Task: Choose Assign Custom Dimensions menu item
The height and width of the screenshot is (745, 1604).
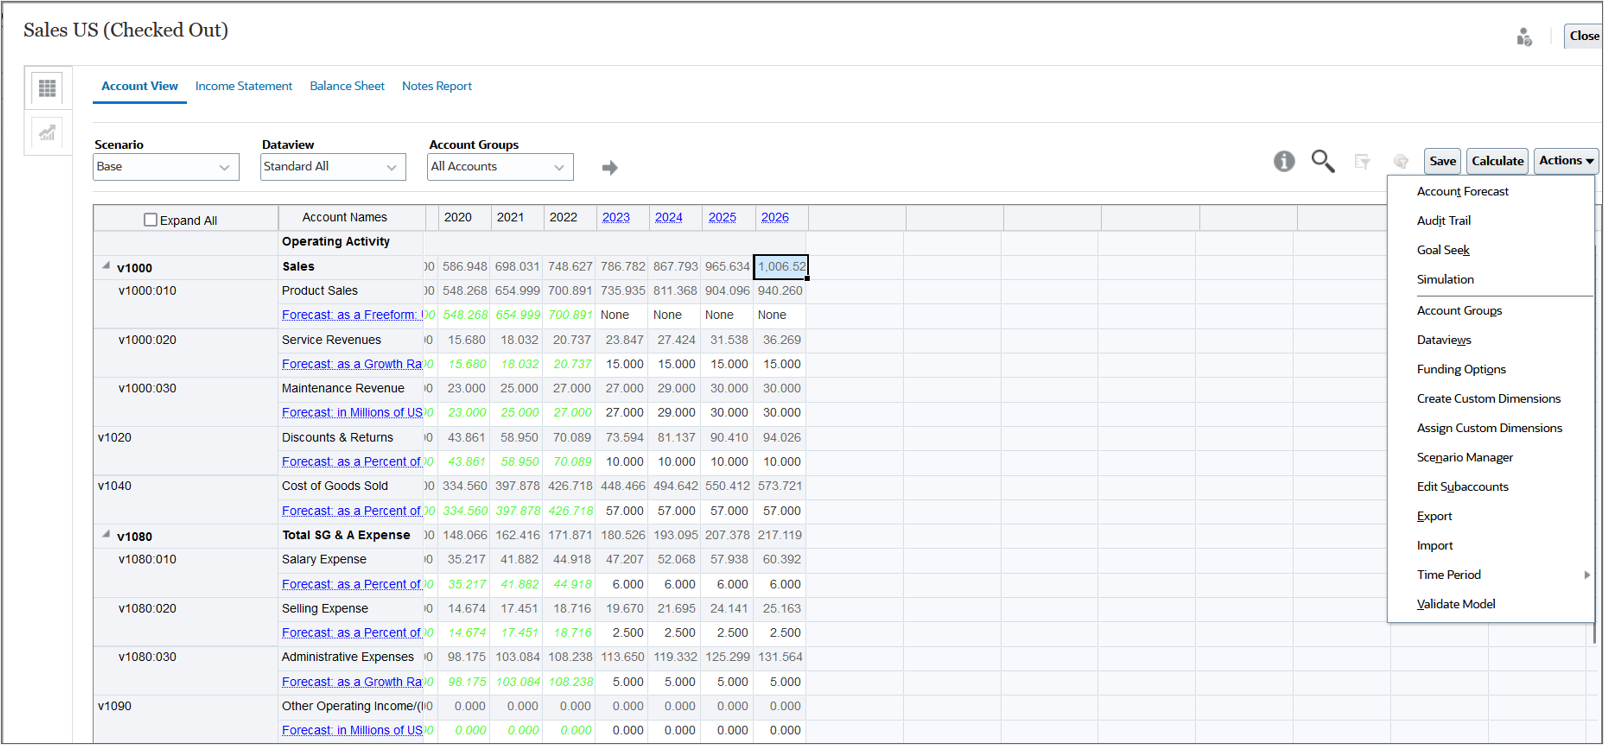Action: pyautogui.click(x=1489, y=428)
